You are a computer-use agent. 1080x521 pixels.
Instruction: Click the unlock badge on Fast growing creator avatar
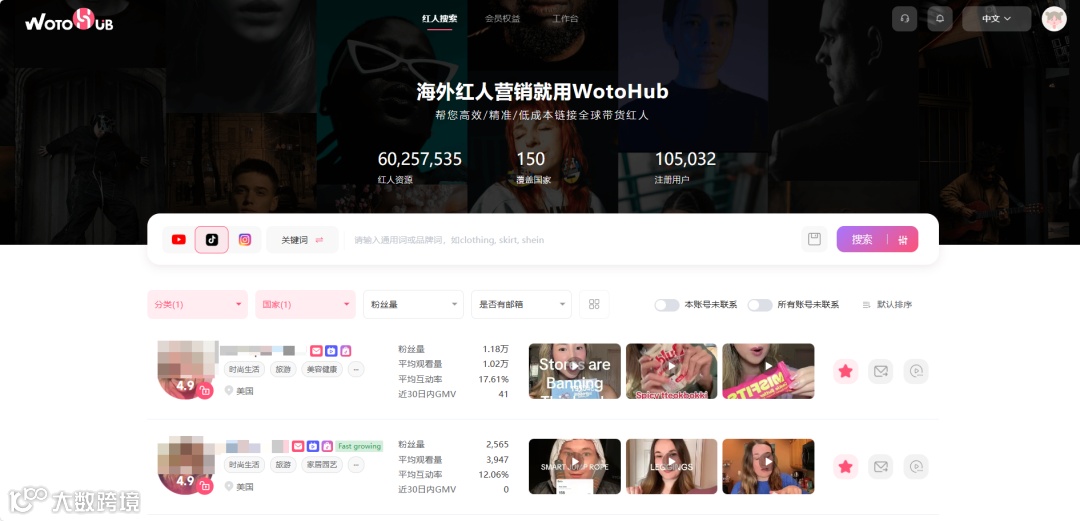(205, 486)
